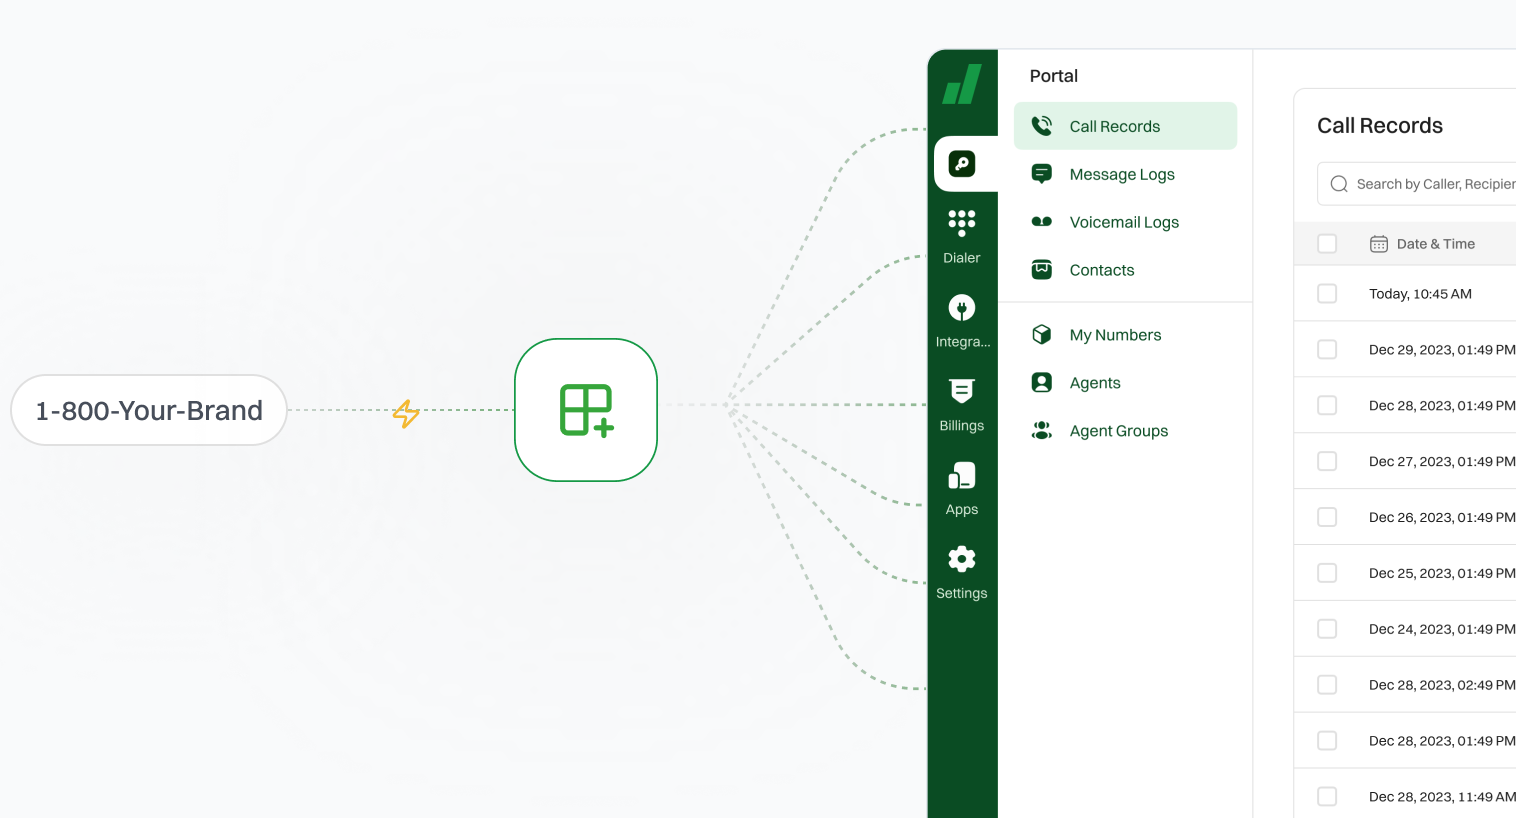Open My Numbers in Portal menu
Viewport: 1516px width, 818px height.
[x=1114, y=335]
